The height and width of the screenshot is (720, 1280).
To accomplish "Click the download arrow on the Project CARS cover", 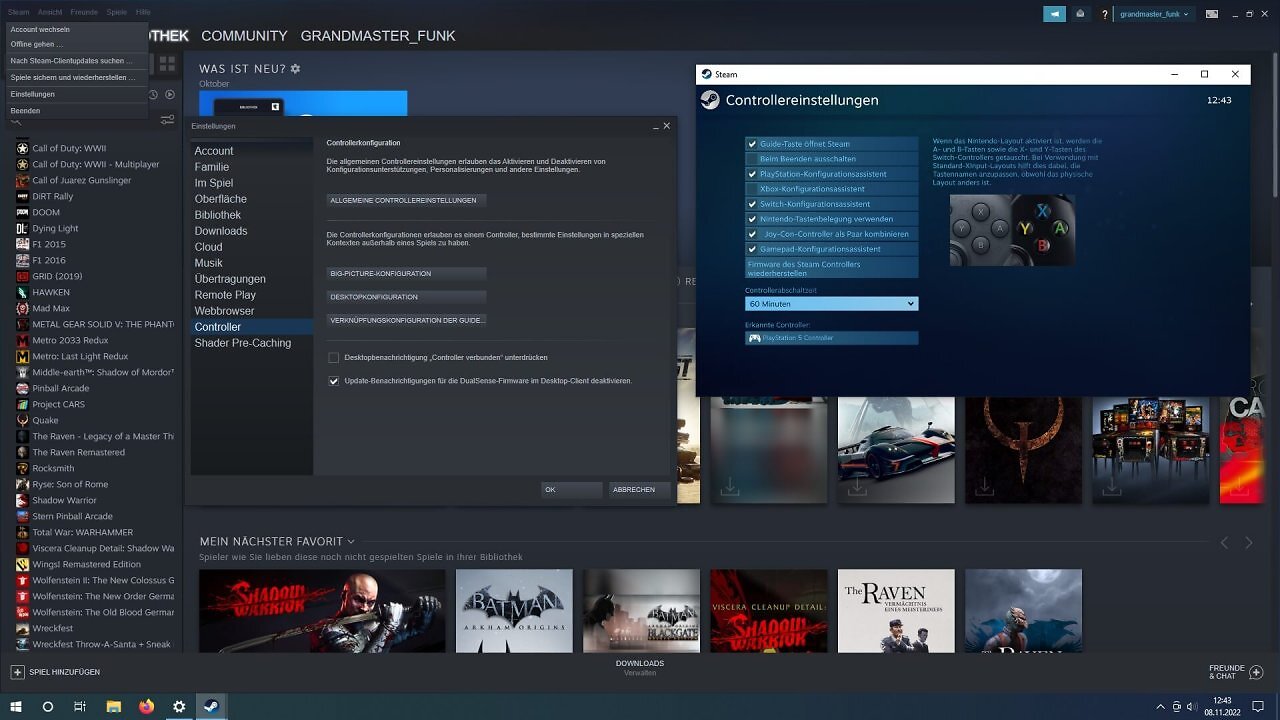I will pyautogui.click(x=858, y=486).
